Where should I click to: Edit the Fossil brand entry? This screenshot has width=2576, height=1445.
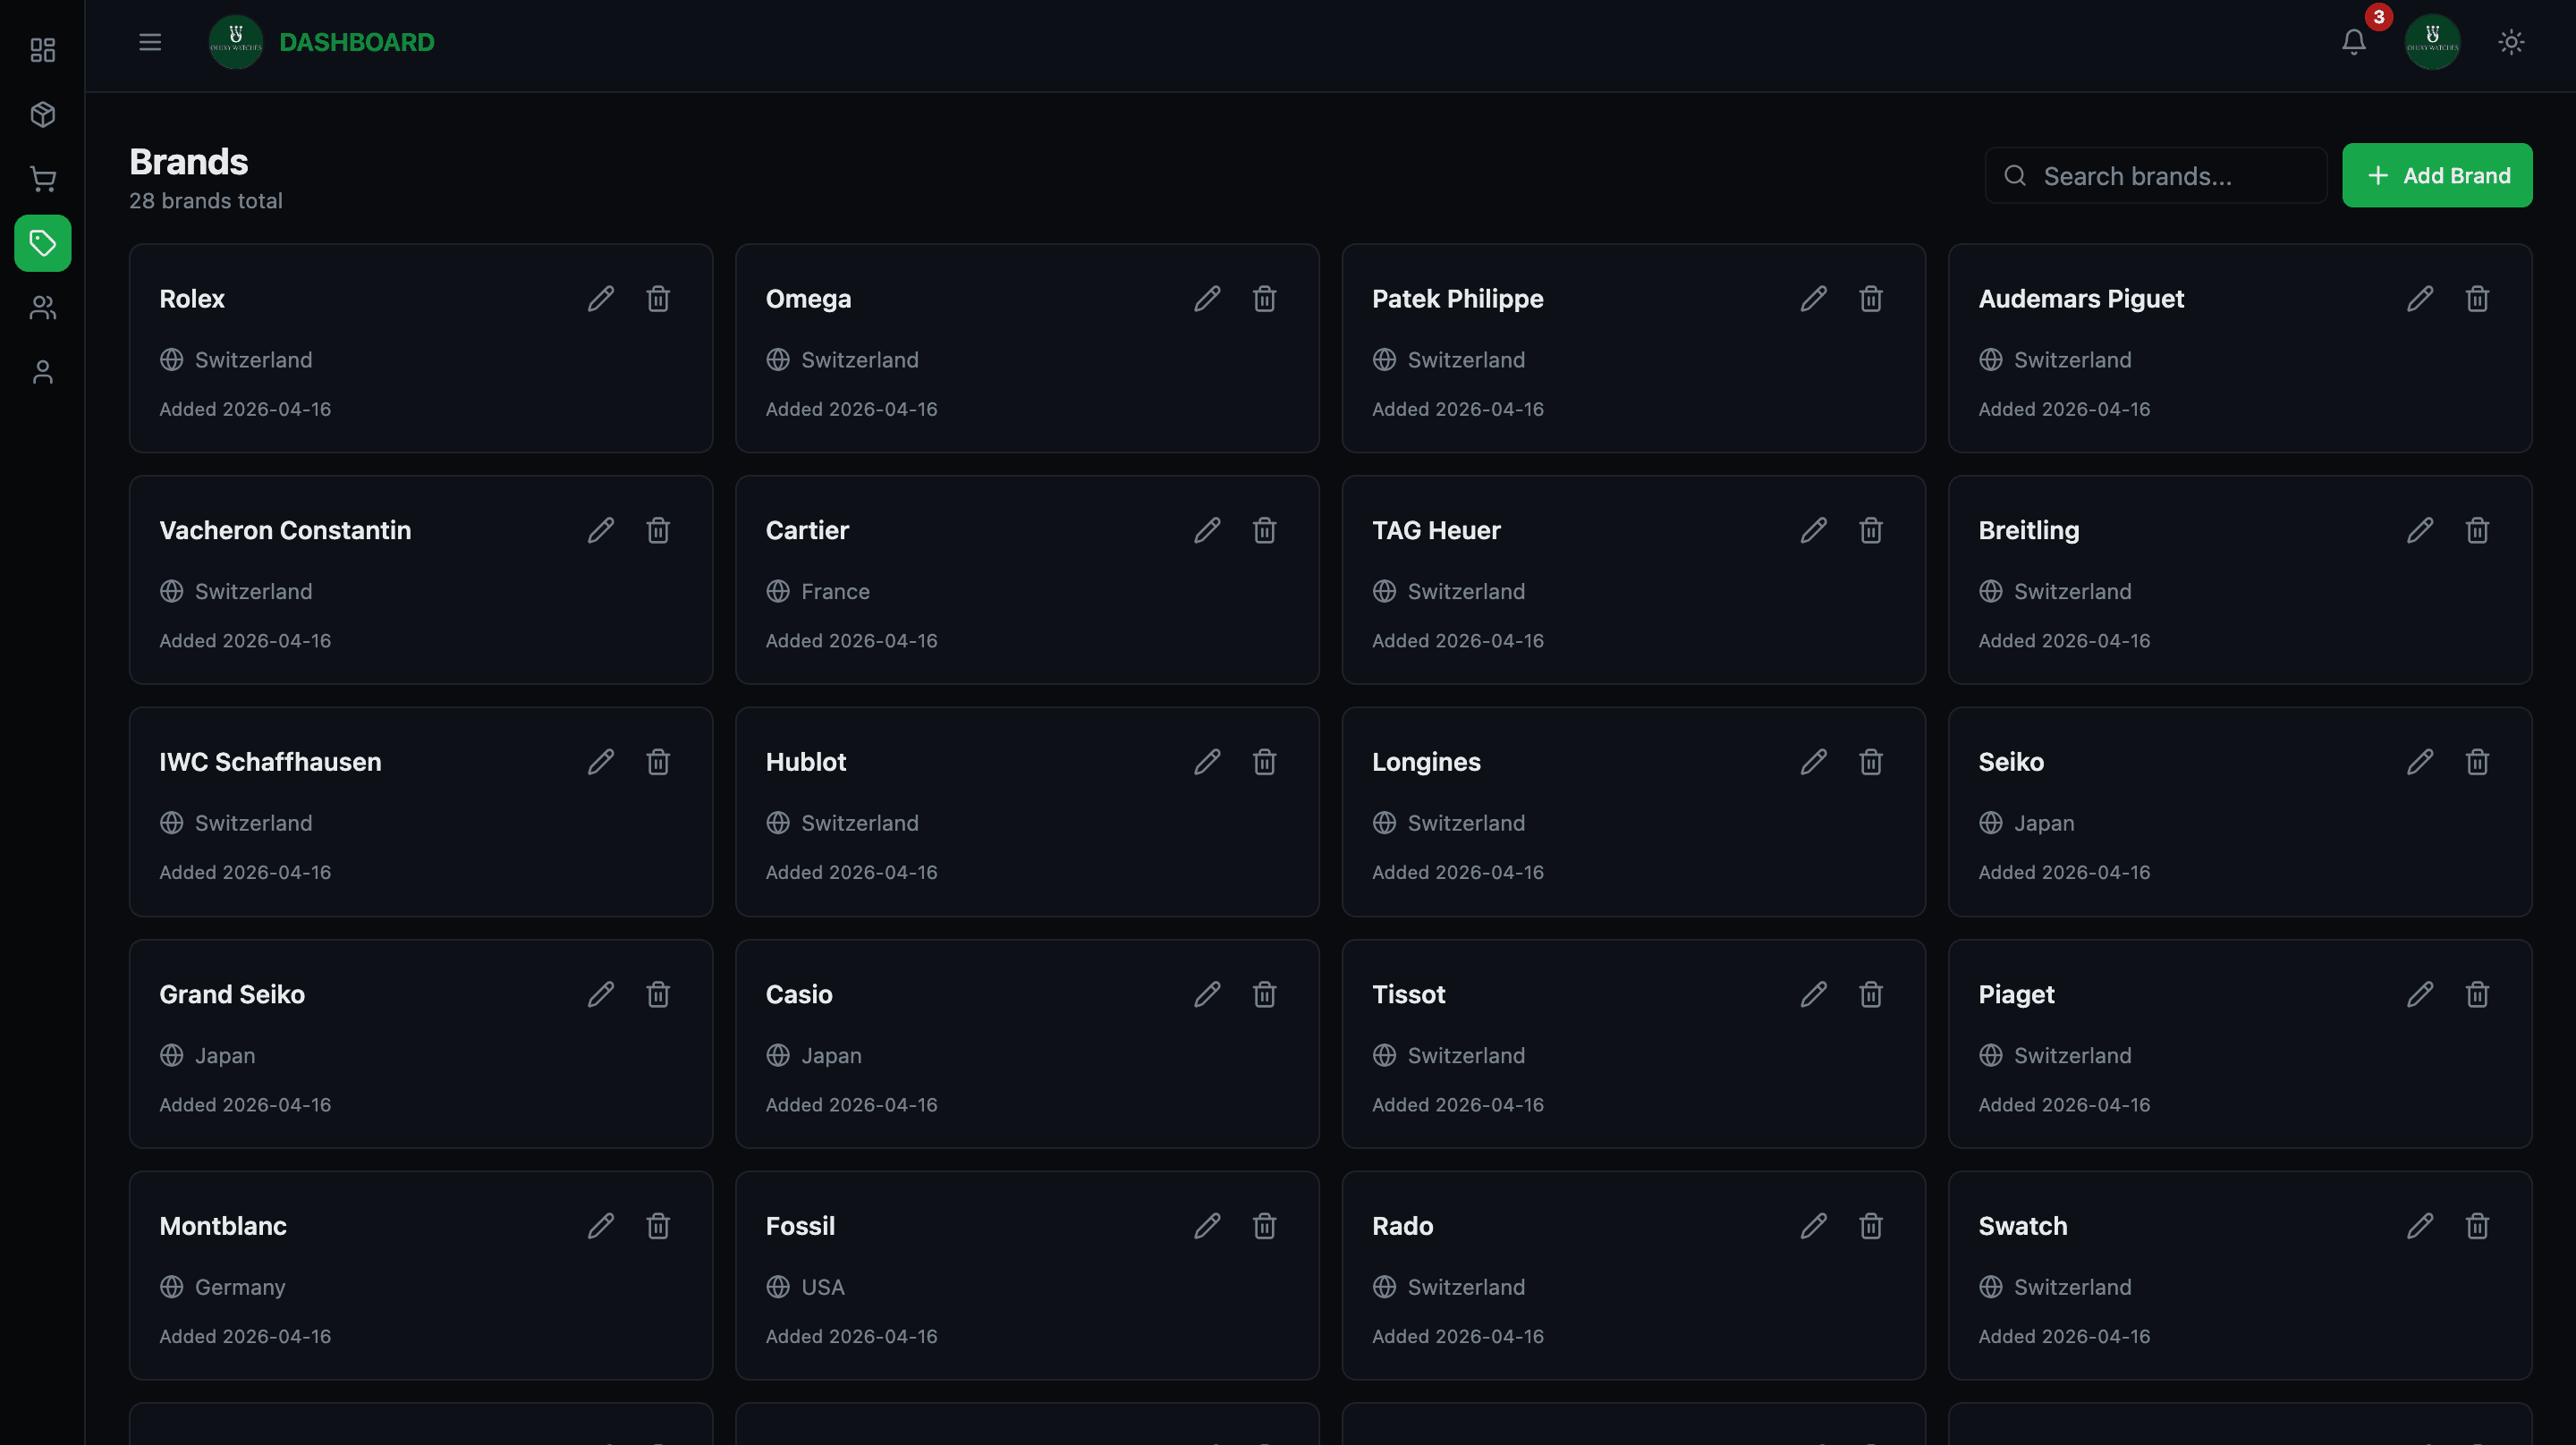click(1207, 1225)
